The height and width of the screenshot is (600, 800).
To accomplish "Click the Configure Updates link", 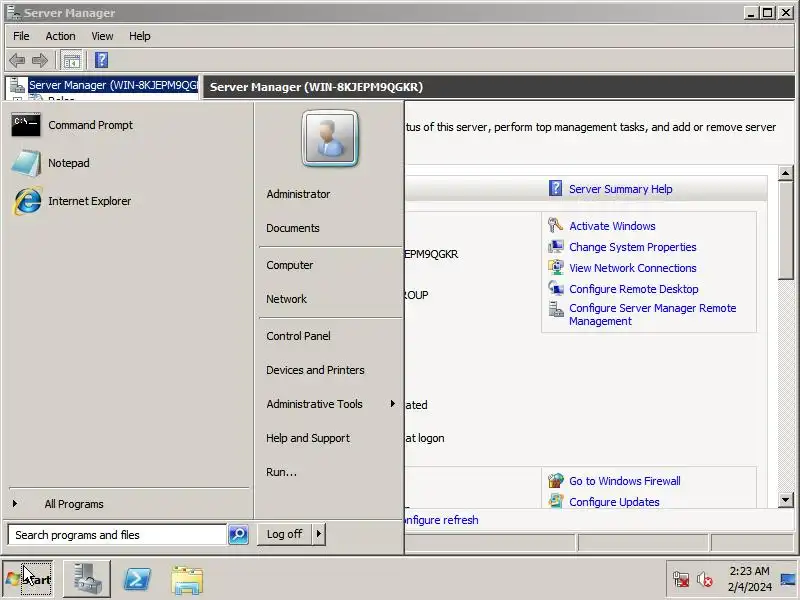I will tap(614, 502).
